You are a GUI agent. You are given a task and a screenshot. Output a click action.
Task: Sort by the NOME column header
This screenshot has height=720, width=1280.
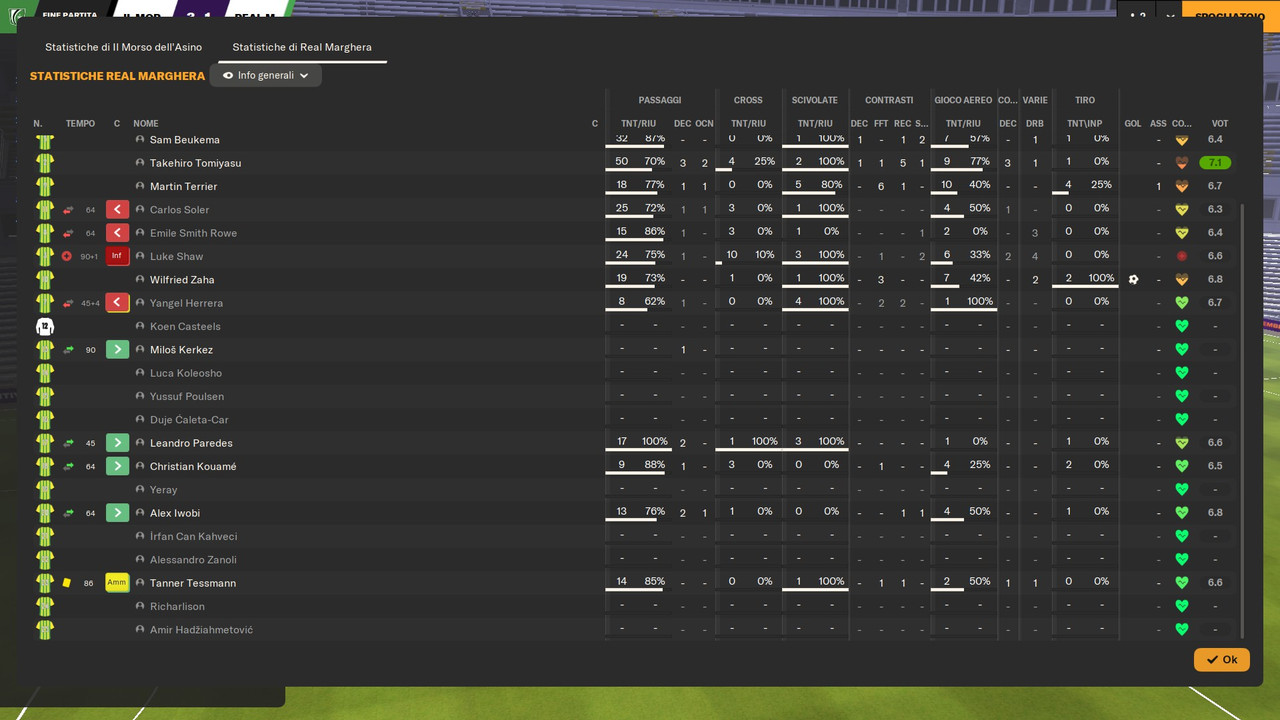coord(146,124)
